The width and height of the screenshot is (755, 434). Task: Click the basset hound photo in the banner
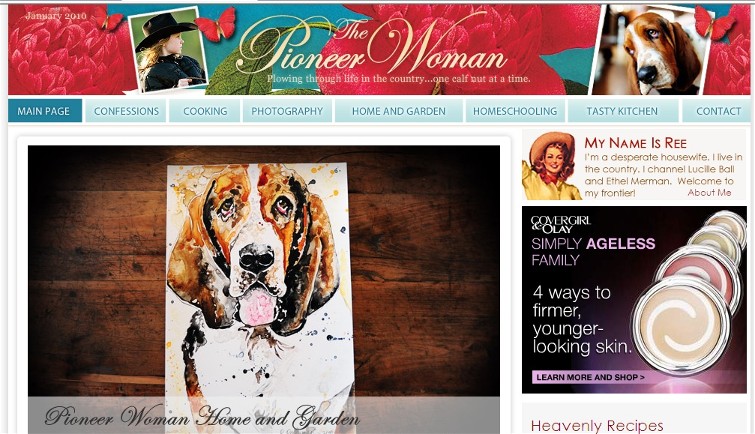pos(651,51)
